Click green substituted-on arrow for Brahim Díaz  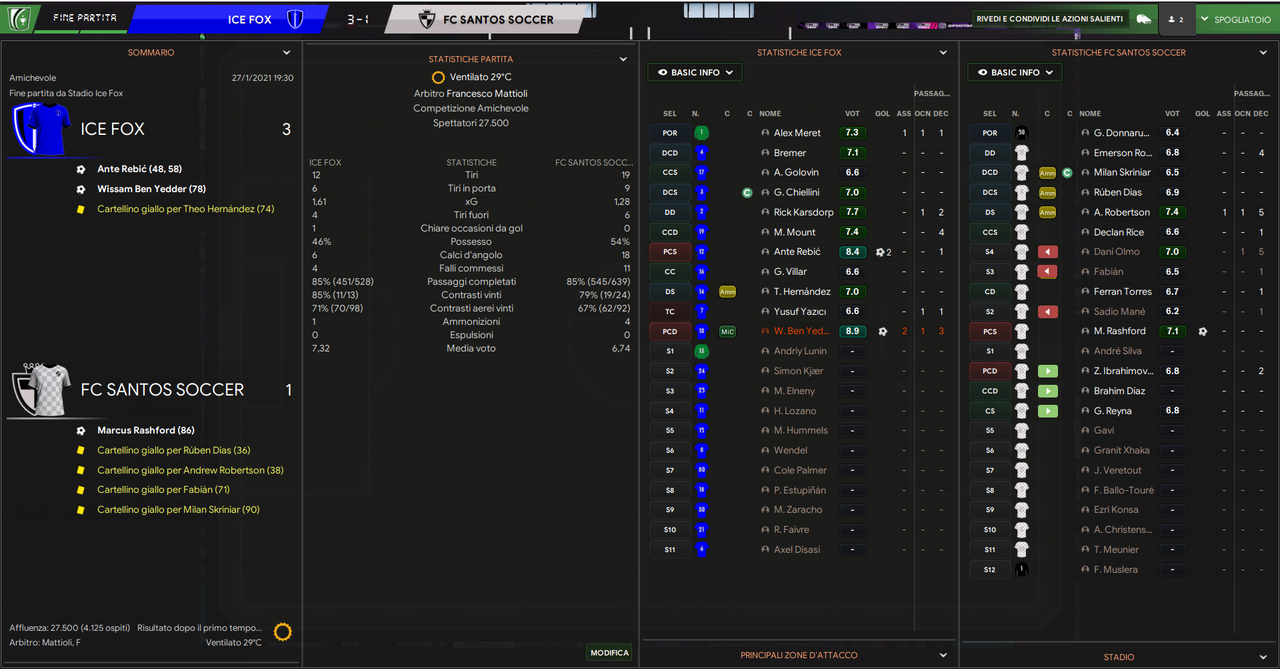coord(1047,391)
